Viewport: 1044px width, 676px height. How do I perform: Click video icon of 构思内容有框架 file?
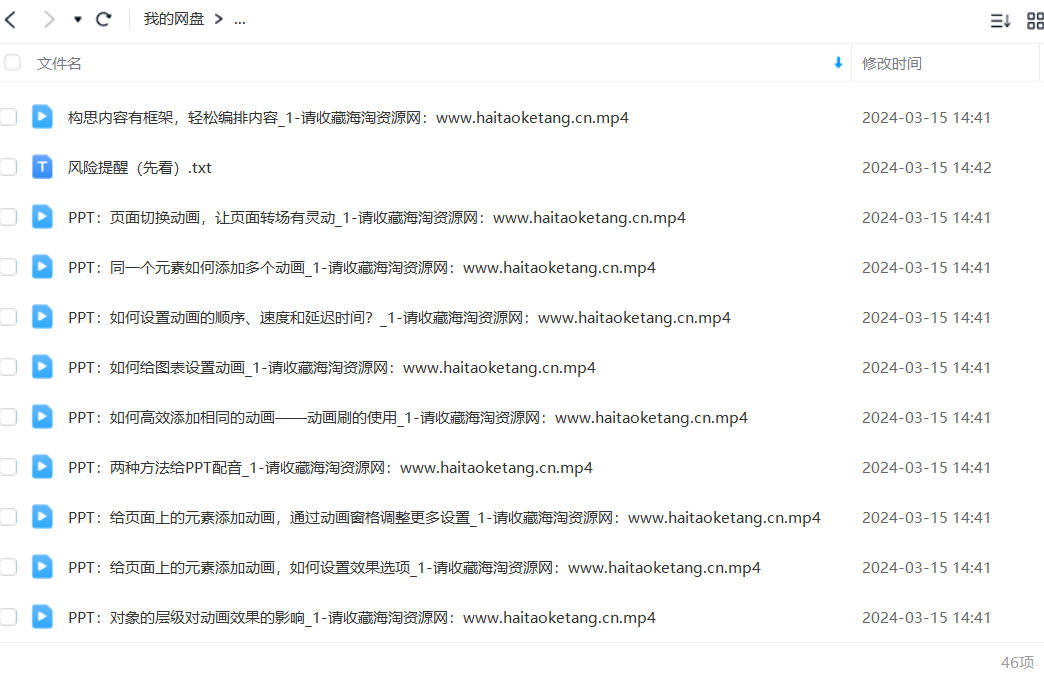tap(42, 117)
